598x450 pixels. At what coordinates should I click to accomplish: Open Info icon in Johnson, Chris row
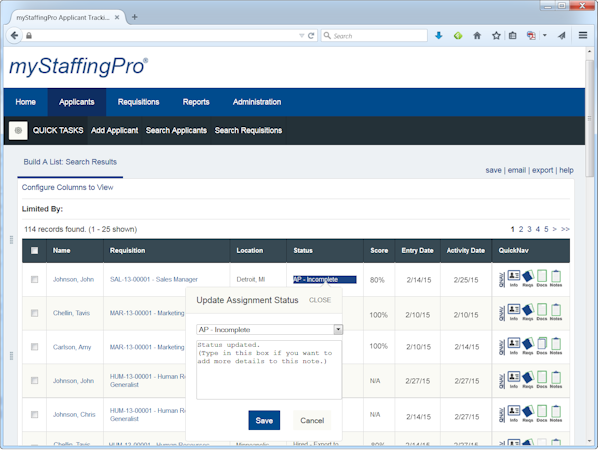tap(514, 413)
